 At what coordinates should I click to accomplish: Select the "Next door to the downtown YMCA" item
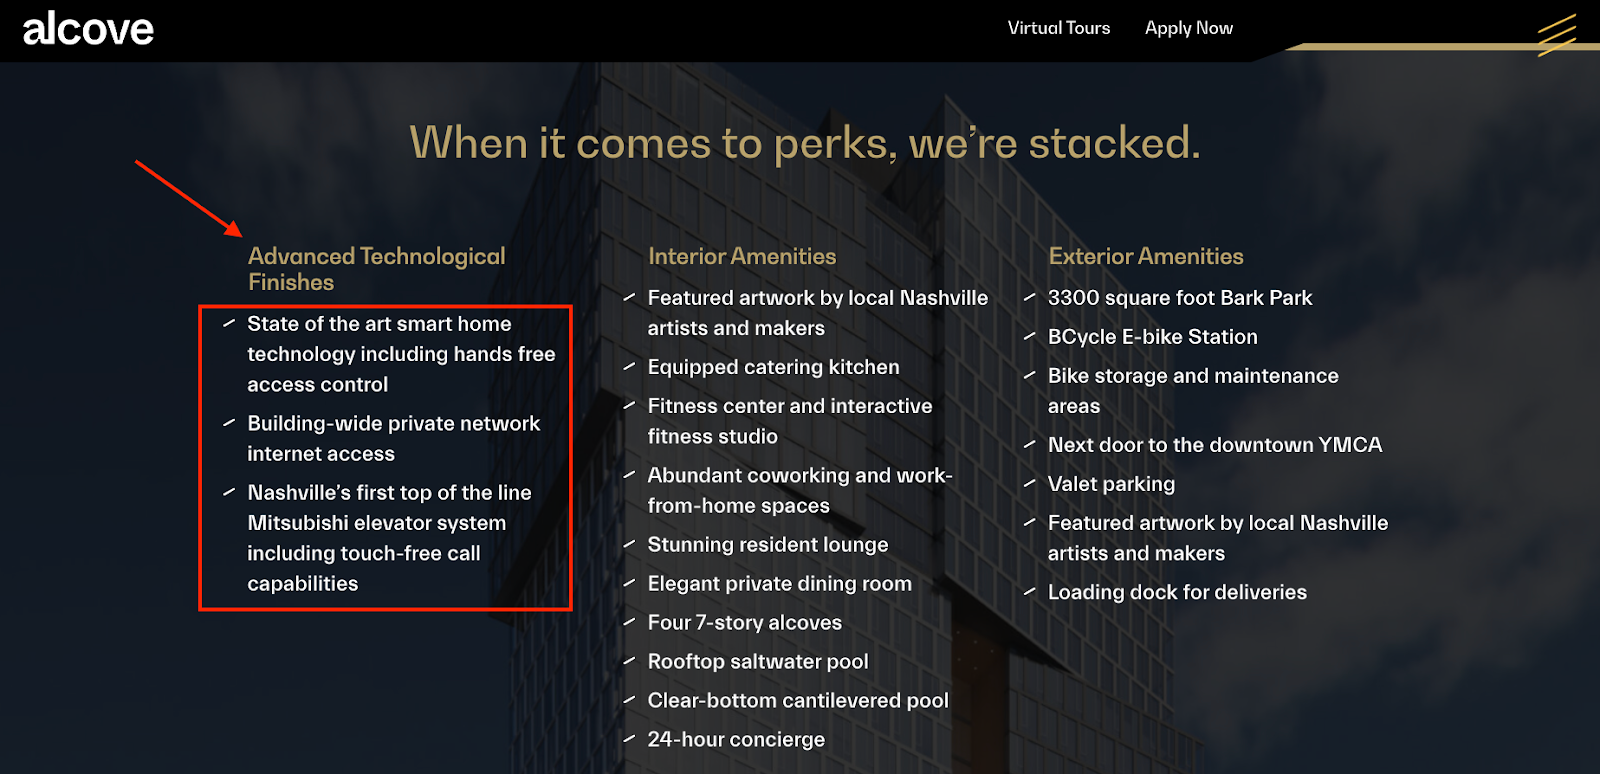pos(1215,445)
